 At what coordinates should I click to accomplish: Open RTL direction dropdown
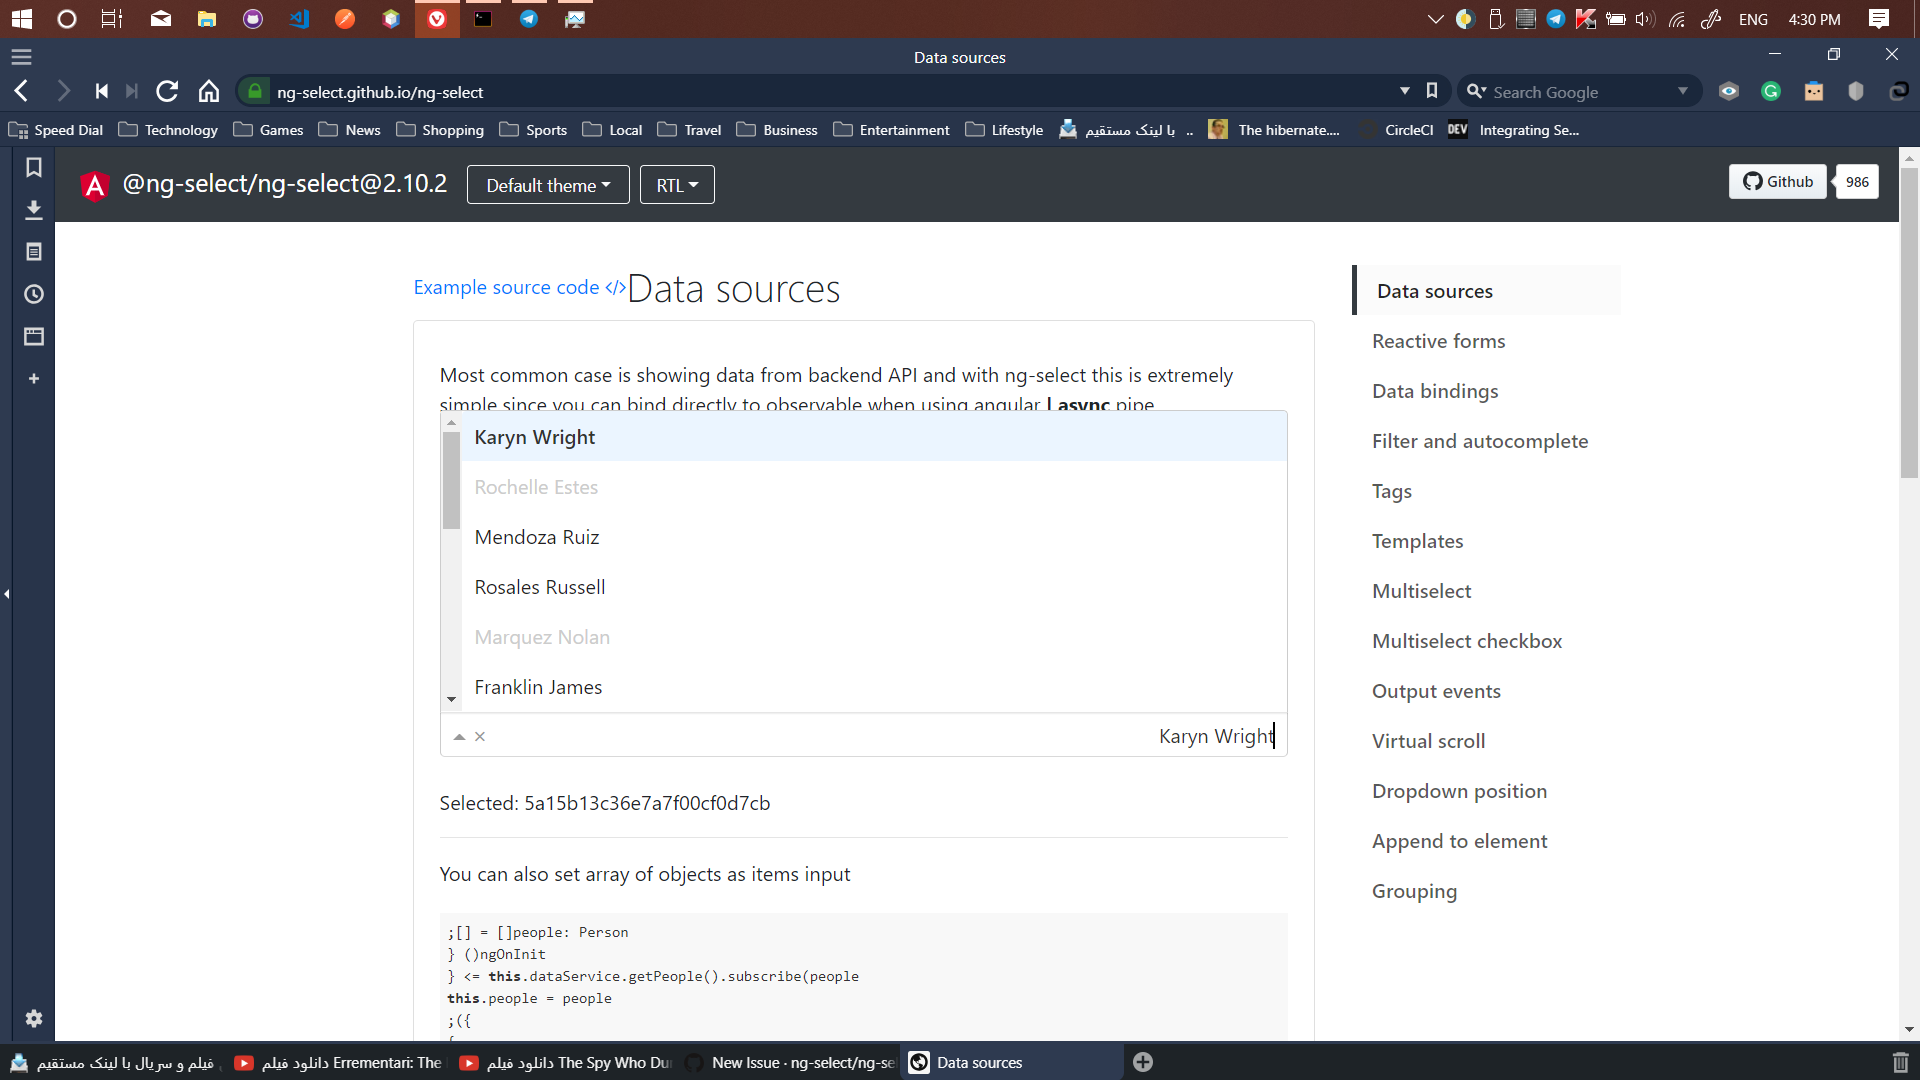click(x=677, y=185)
